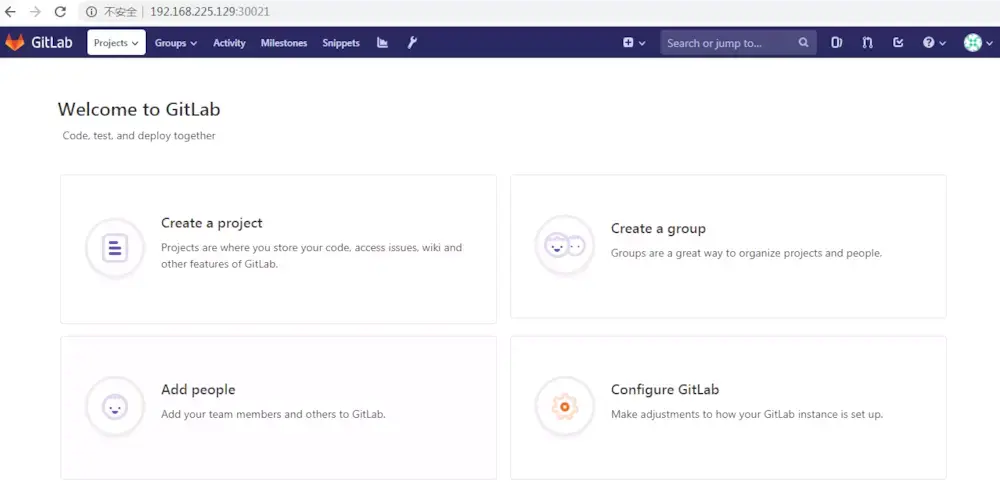The width and height of the screenshot is (1000, 493).
Task: Open the Projects dropdown menu
Action: click(x=116, y=43)
